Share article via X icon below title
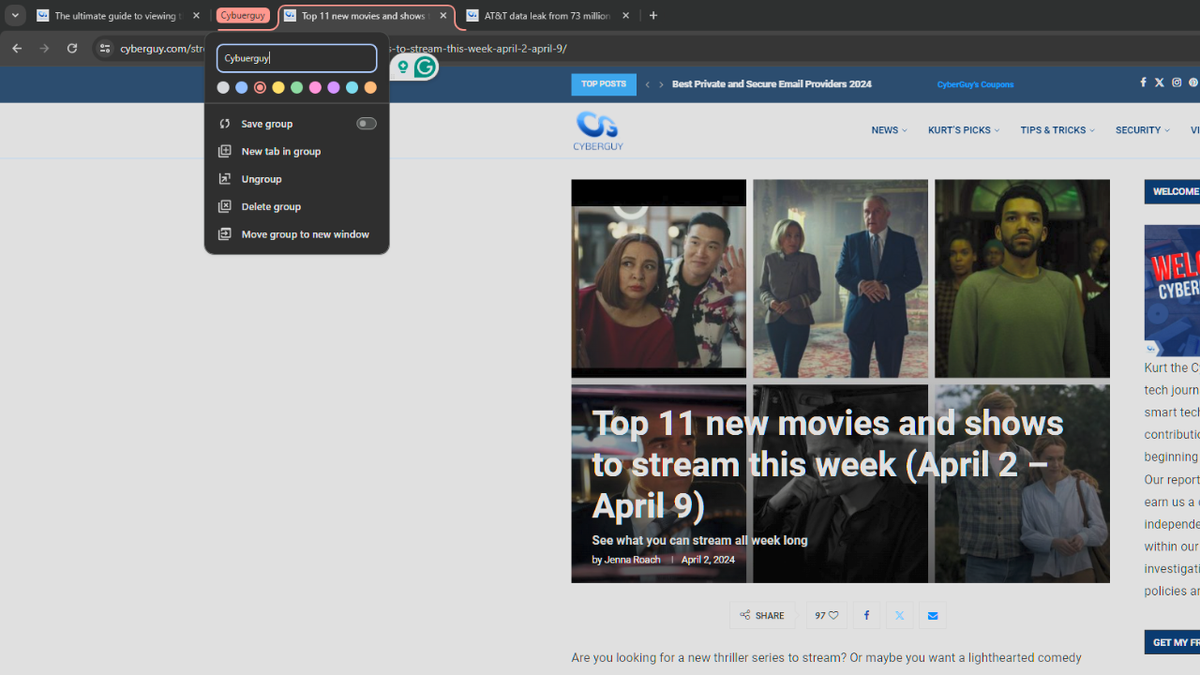This screenshot has width=1200, height=675. click(x=899, y=615)
